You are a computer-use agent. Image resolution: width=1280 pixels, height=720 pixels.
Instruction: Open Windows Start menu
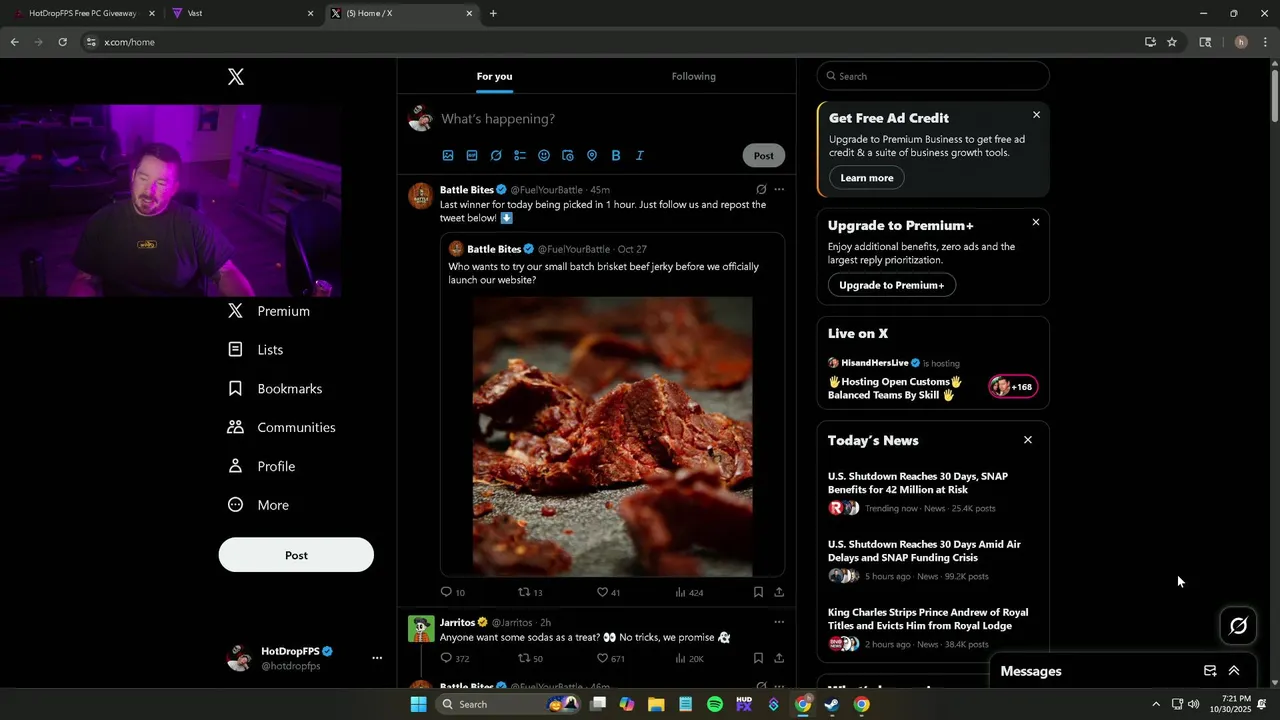point(418,704)
